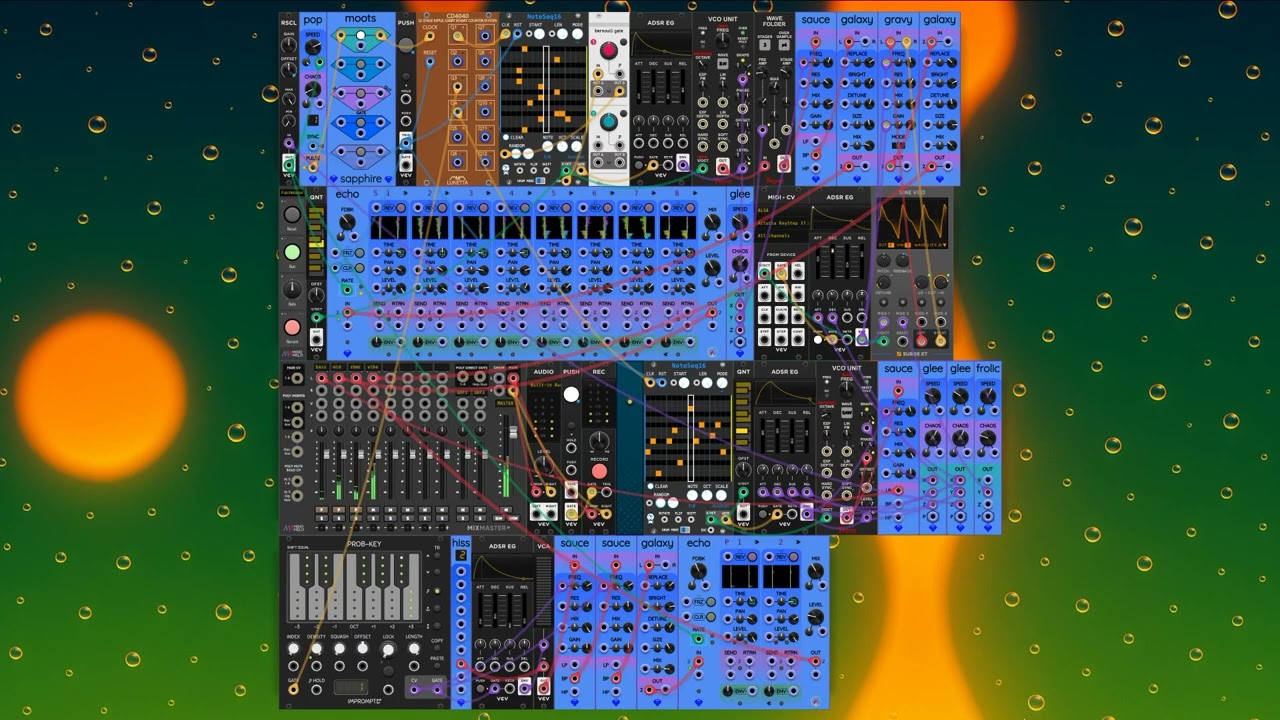Screen dimensions: 1280x720
Task: Click the Rate knob on PatchMaster
Action: click(292, 290)
